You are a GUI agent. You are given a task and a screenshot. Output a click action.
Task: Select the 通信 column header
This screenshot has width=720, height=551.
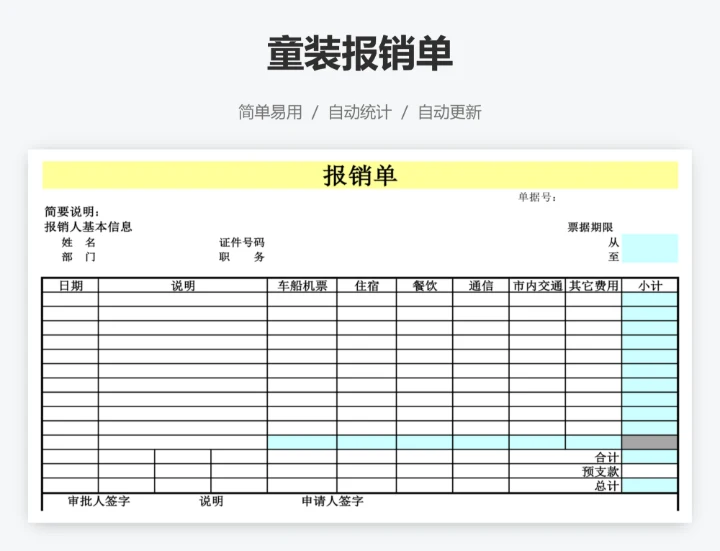click(481, 286)
